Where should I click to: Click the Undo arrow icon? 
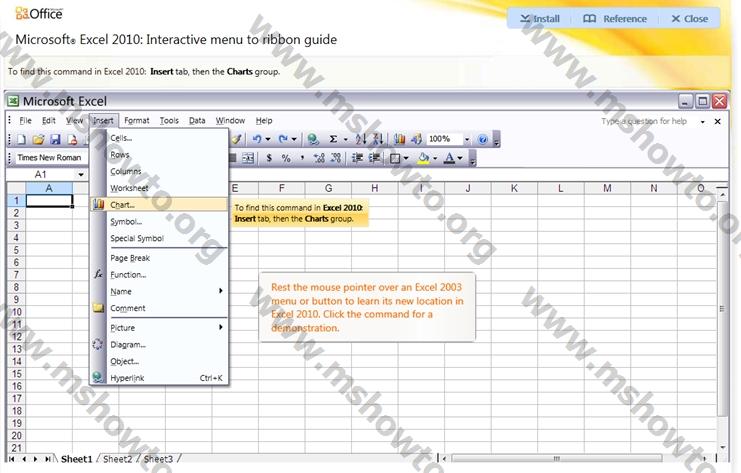point(258,140)
